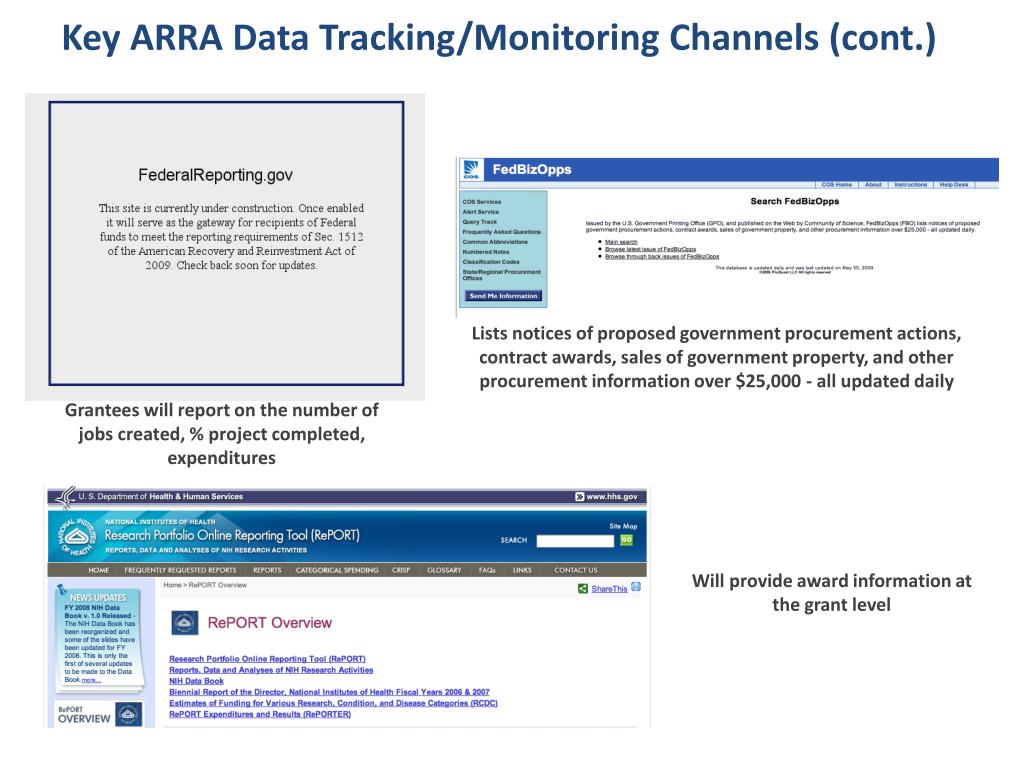Click the RePORT Overview heading icon
The image size is (1024, 768).
tap(185, 623)
